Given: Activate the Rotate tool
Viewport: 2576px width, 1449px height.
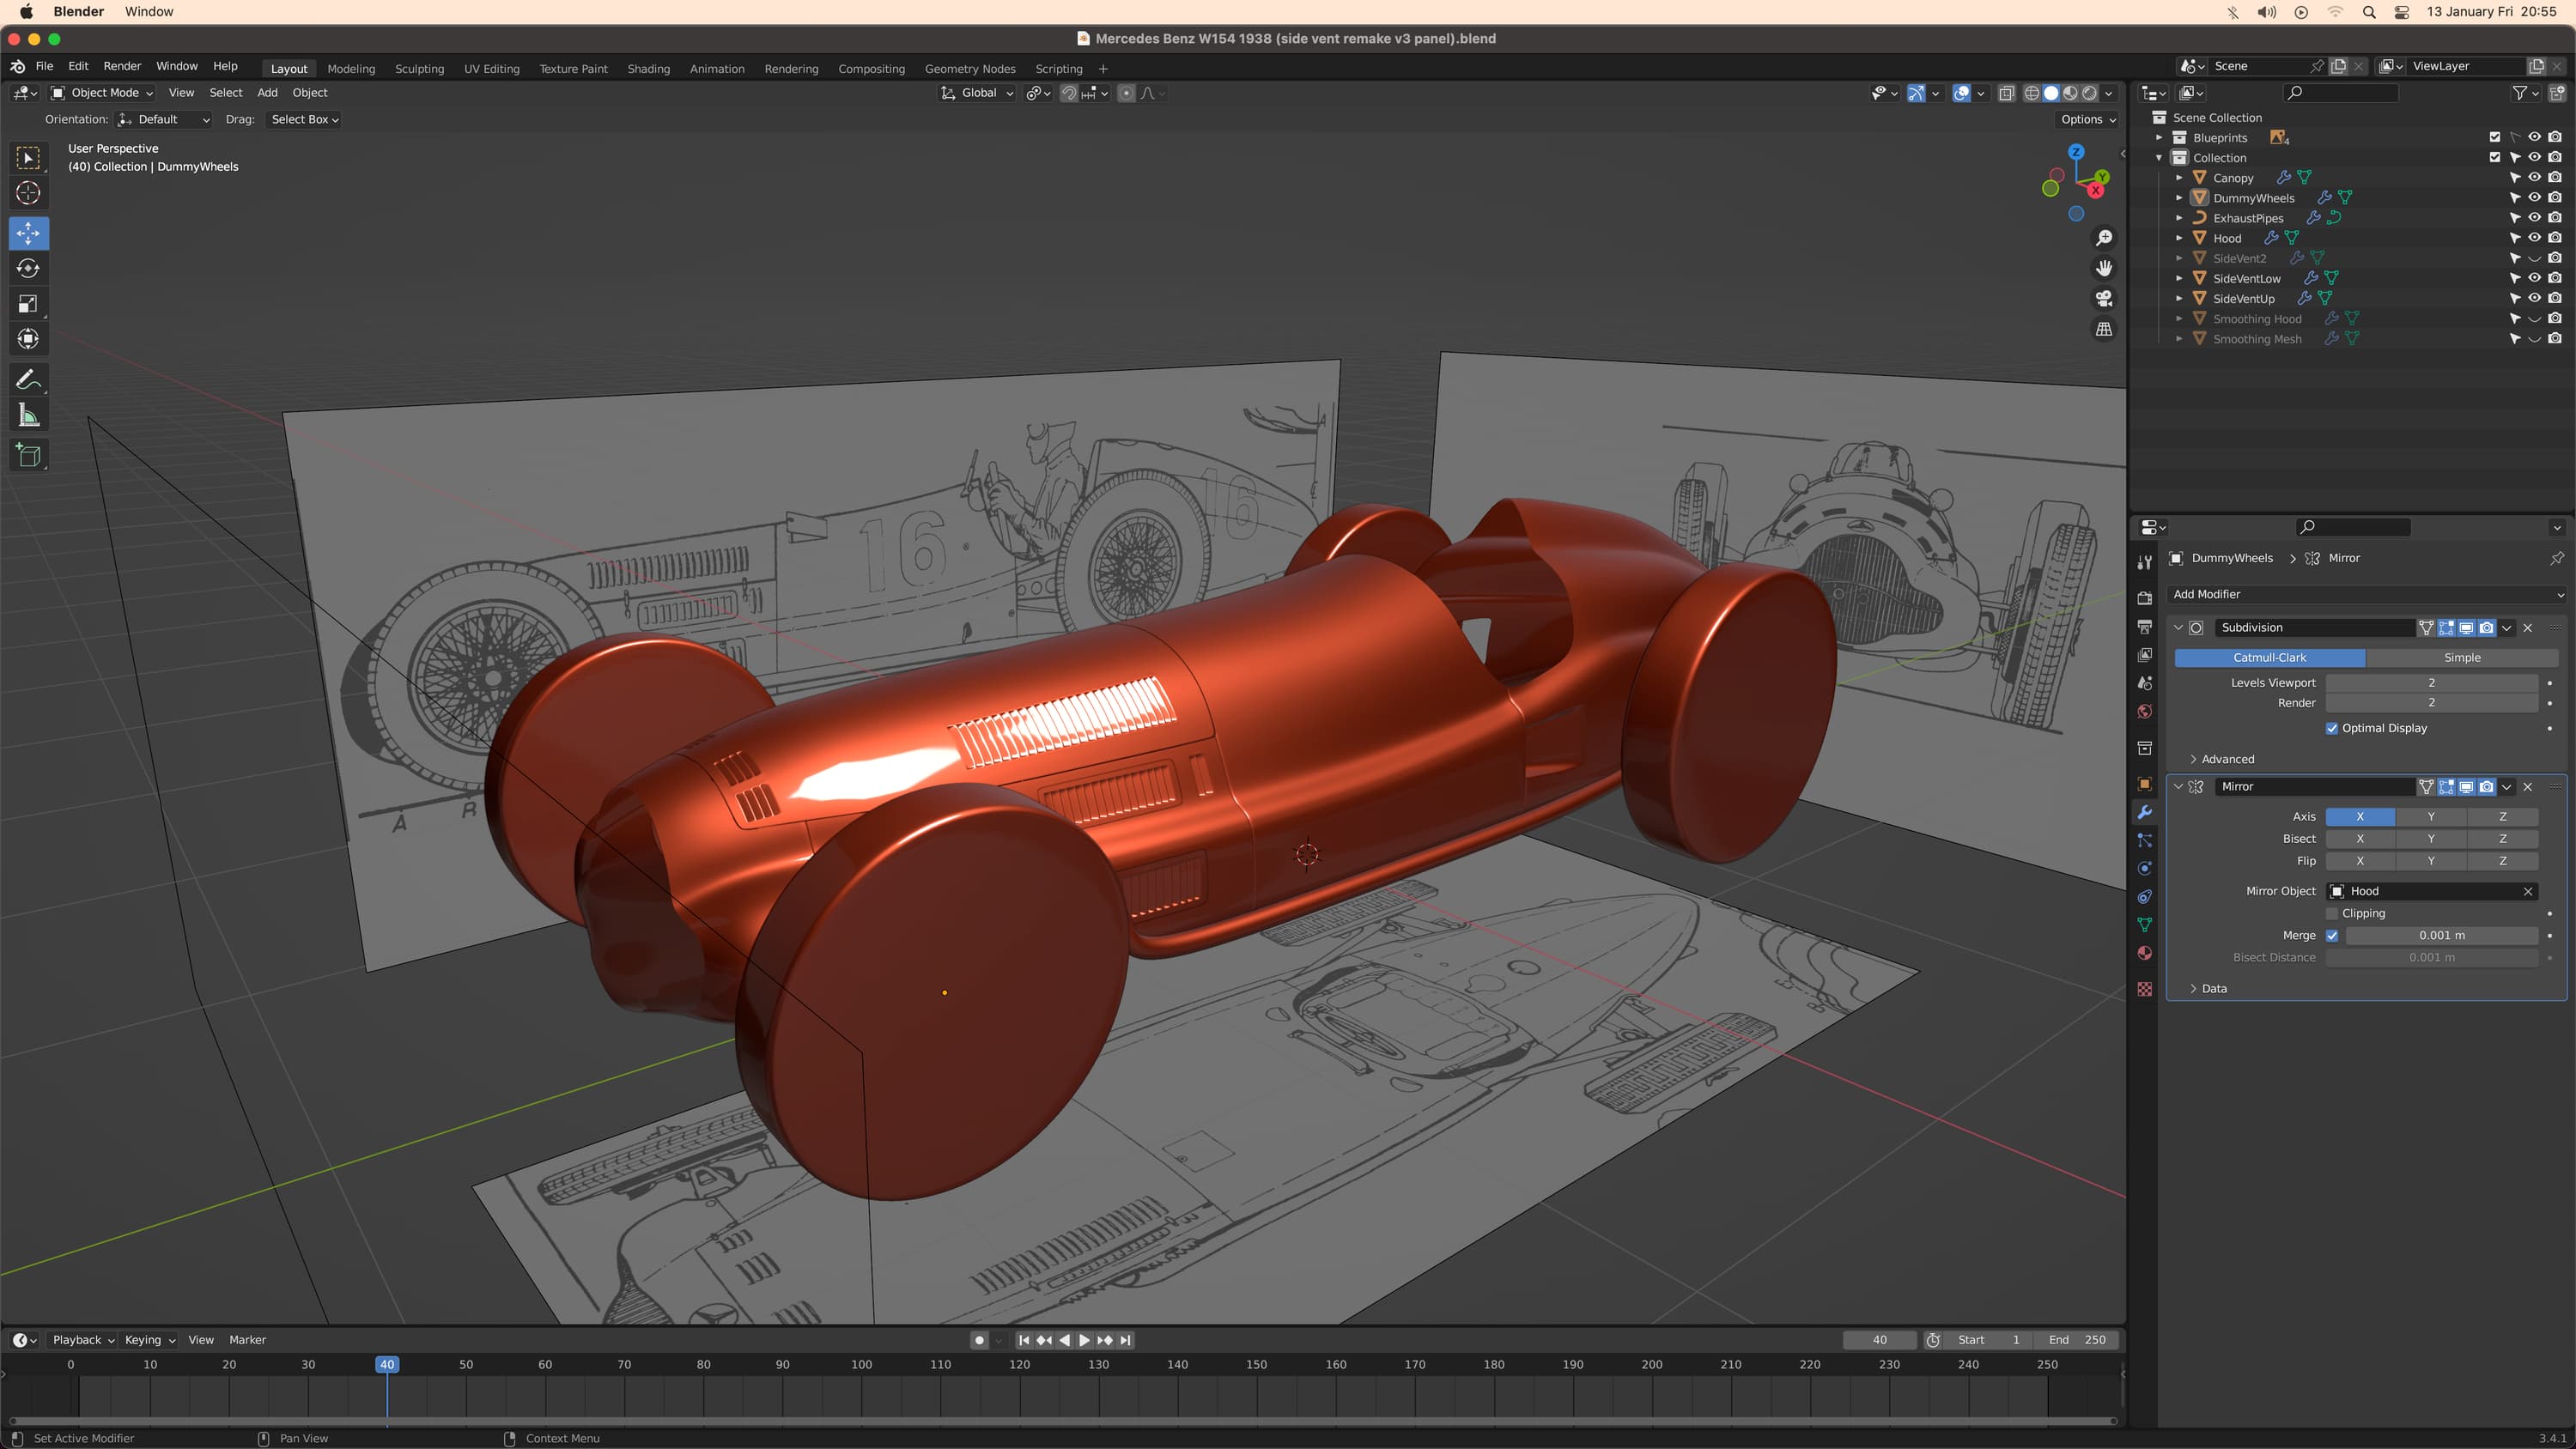Looking at the screenshot, I should [28, 268].
